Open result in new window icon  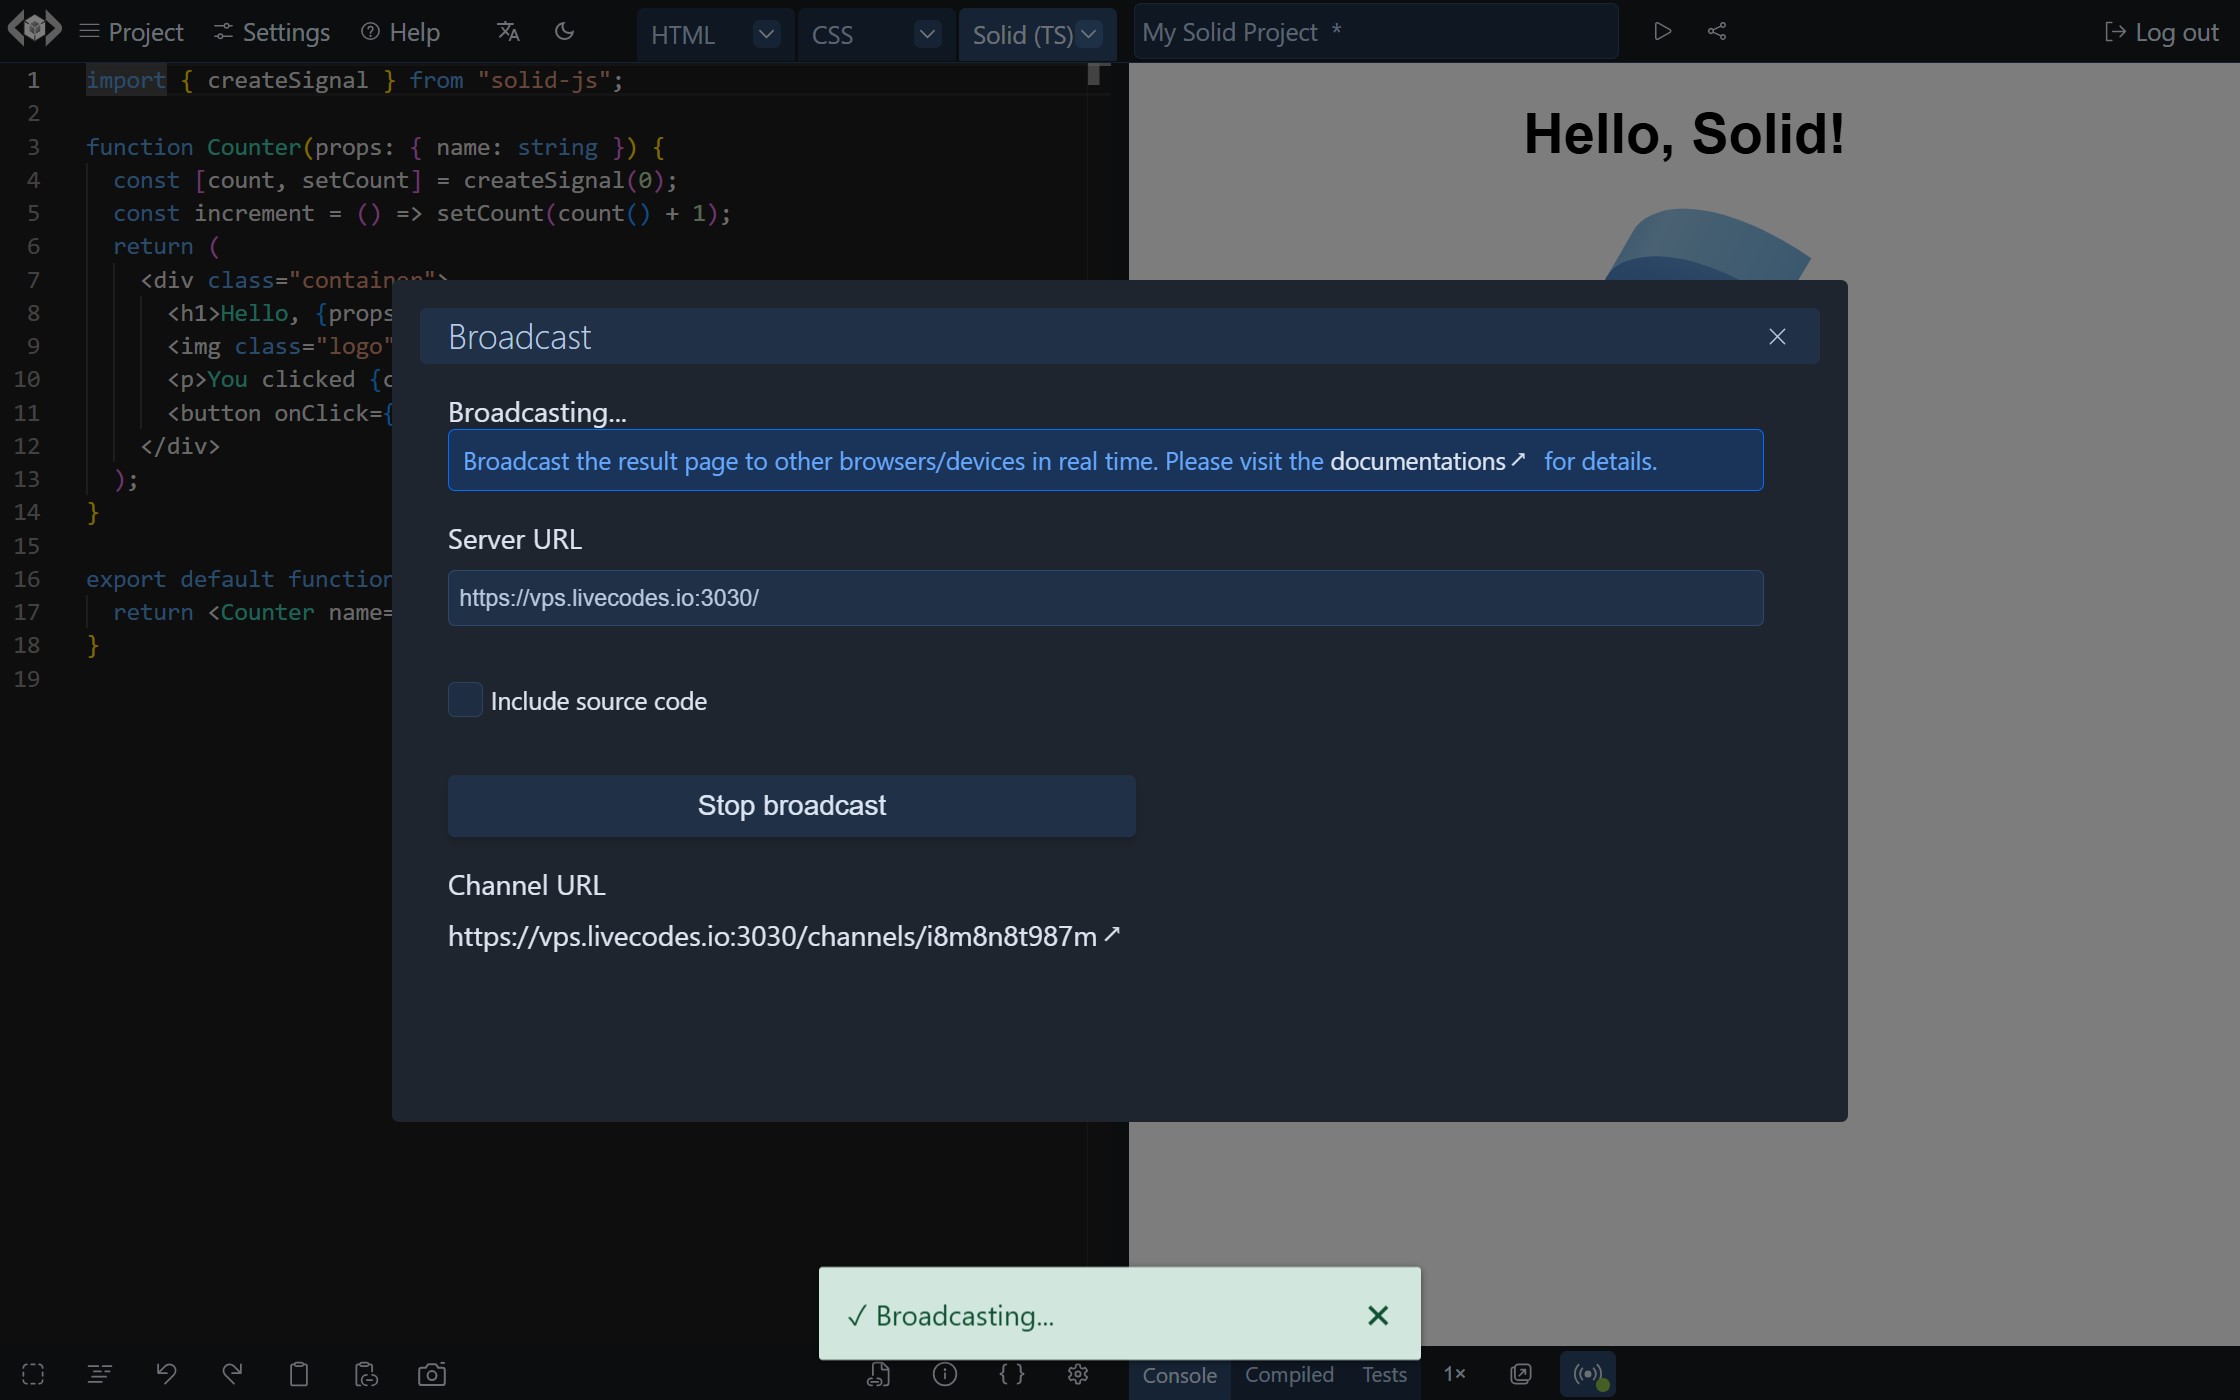(x=1519, y=1374)
